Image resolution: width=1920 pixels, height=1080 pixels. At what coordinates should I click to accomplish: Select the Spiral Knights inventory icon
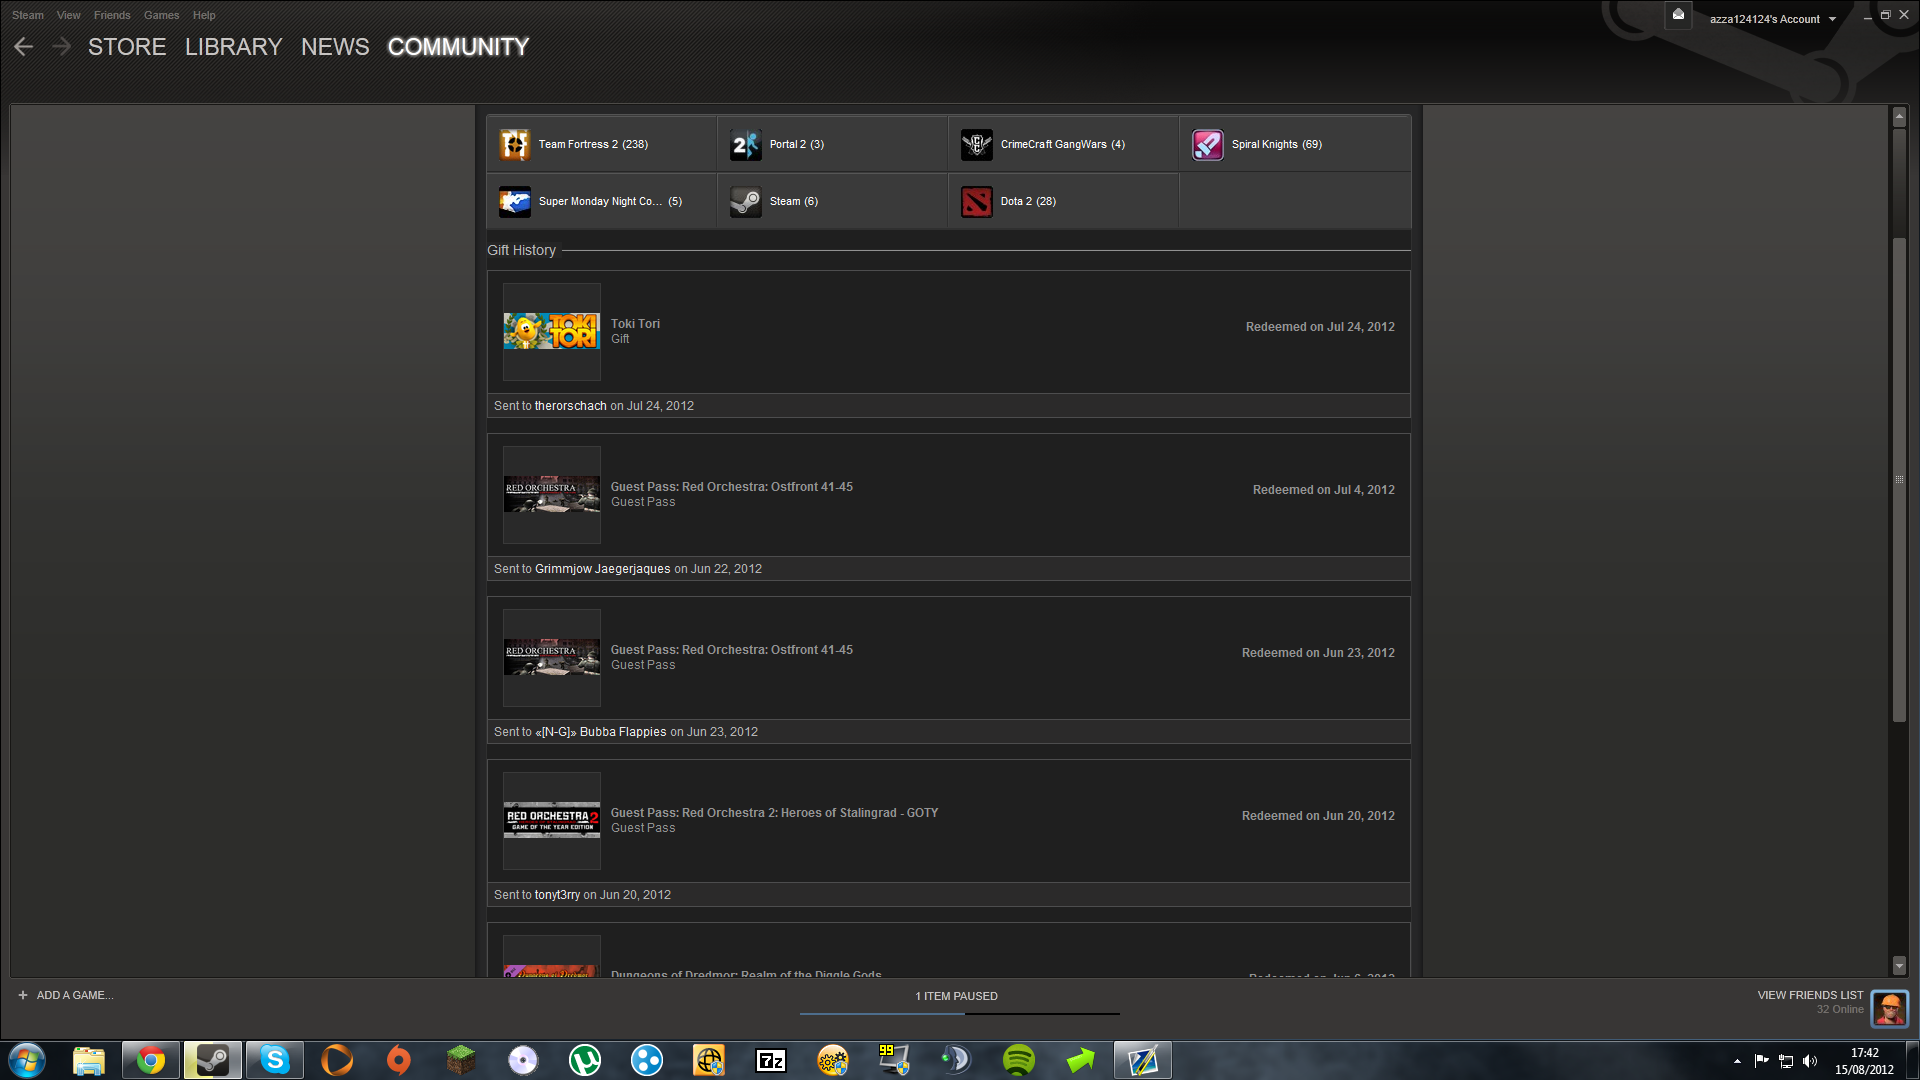point(1208,145)
